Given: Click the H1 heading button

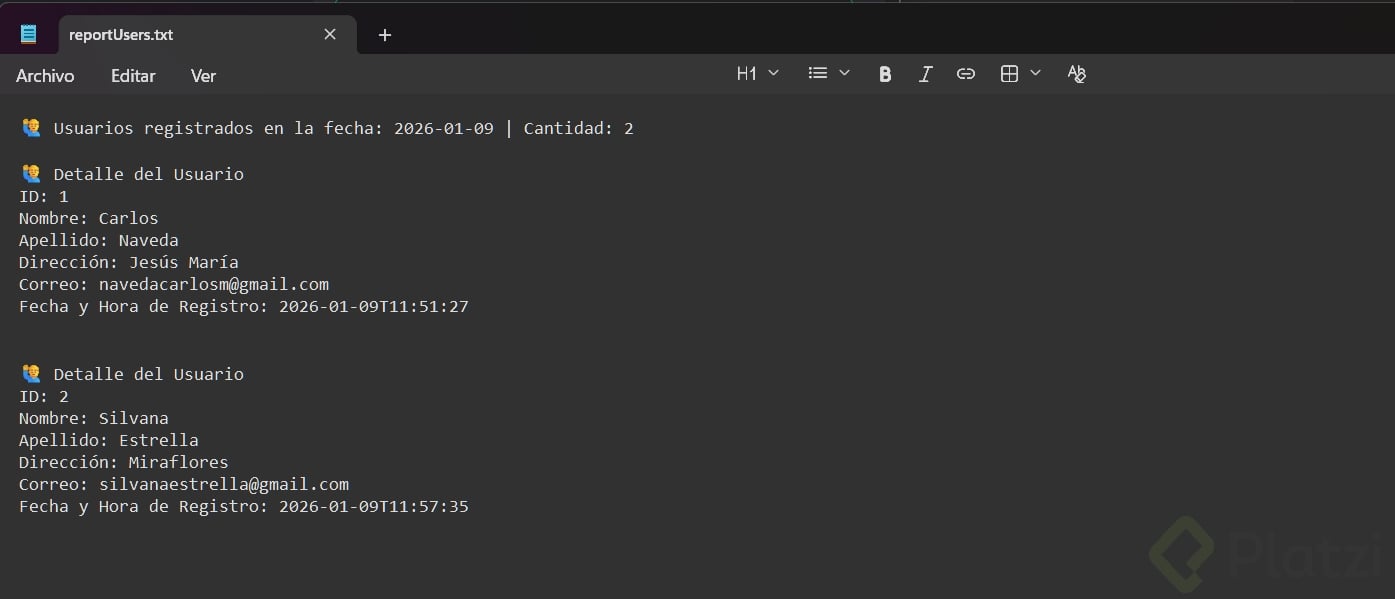Looking at the screenshot, I should (x=747, y=74).
